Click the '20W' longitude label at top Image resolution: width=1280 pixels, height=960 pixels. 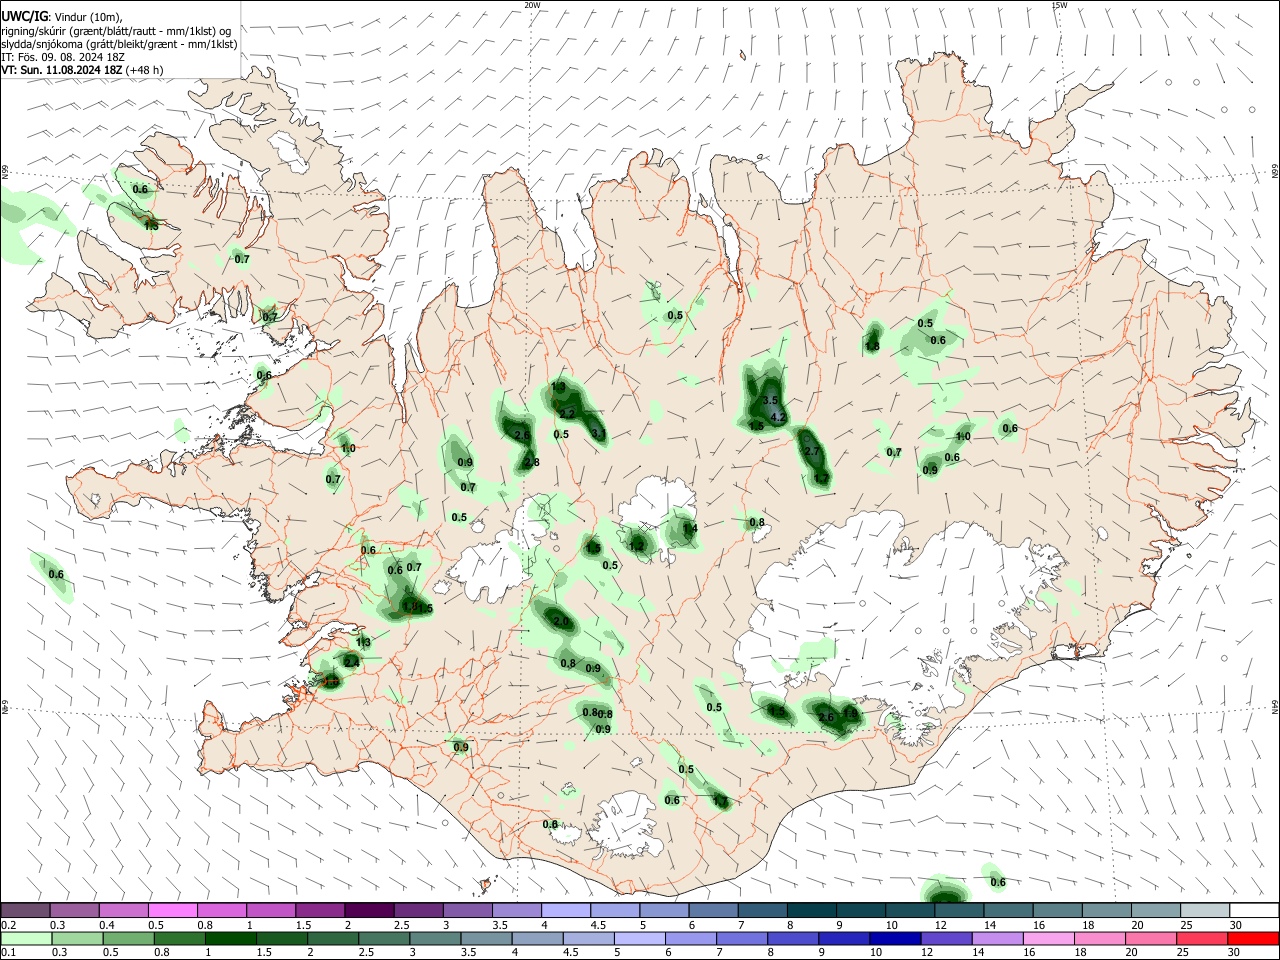point(531,5)
